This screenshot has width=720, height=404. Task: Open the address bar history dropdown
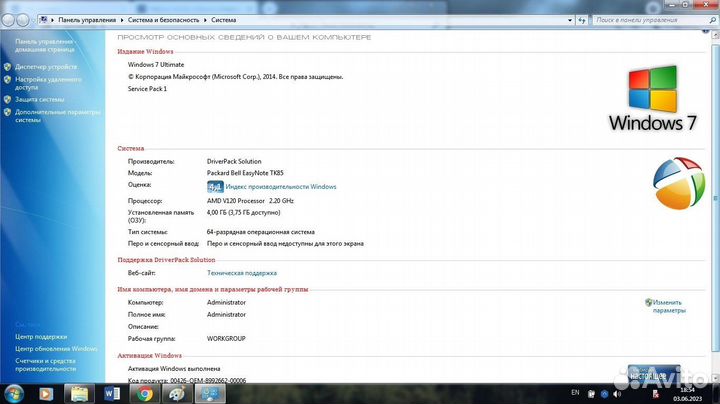coord(570,20)
